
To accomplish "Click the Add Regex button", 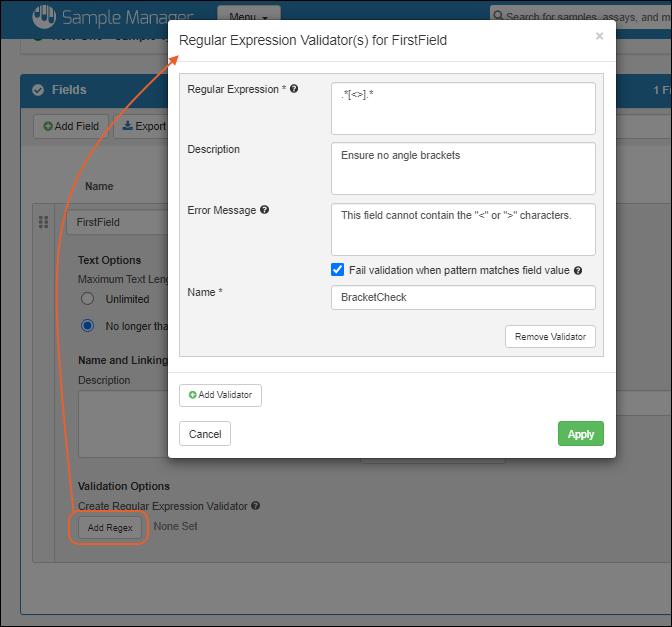I will click(109, 527).
